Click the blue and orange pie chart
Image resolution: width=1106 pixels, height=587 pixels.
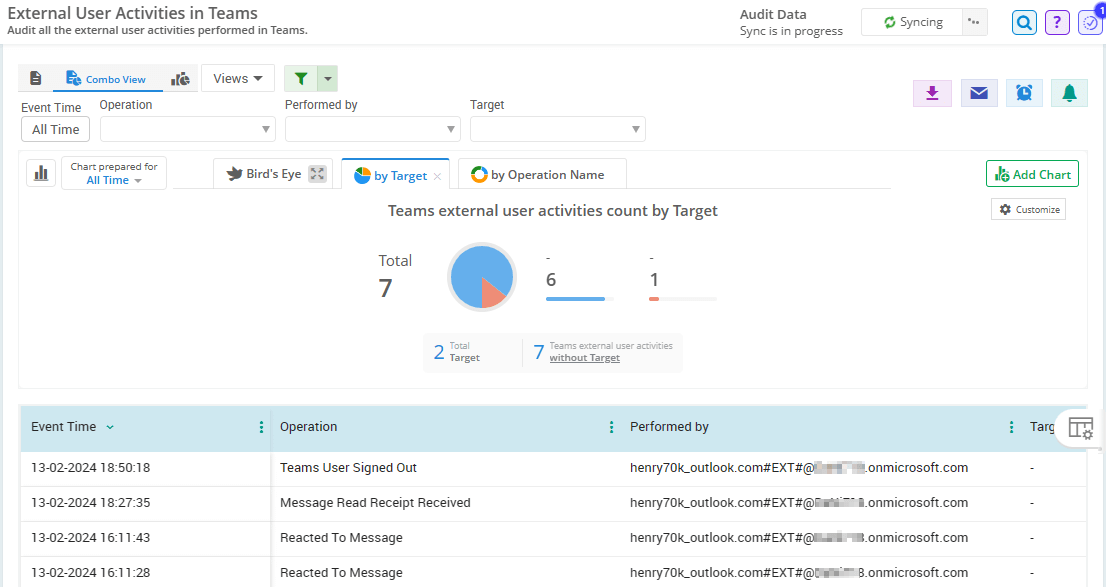pos(482,277)
